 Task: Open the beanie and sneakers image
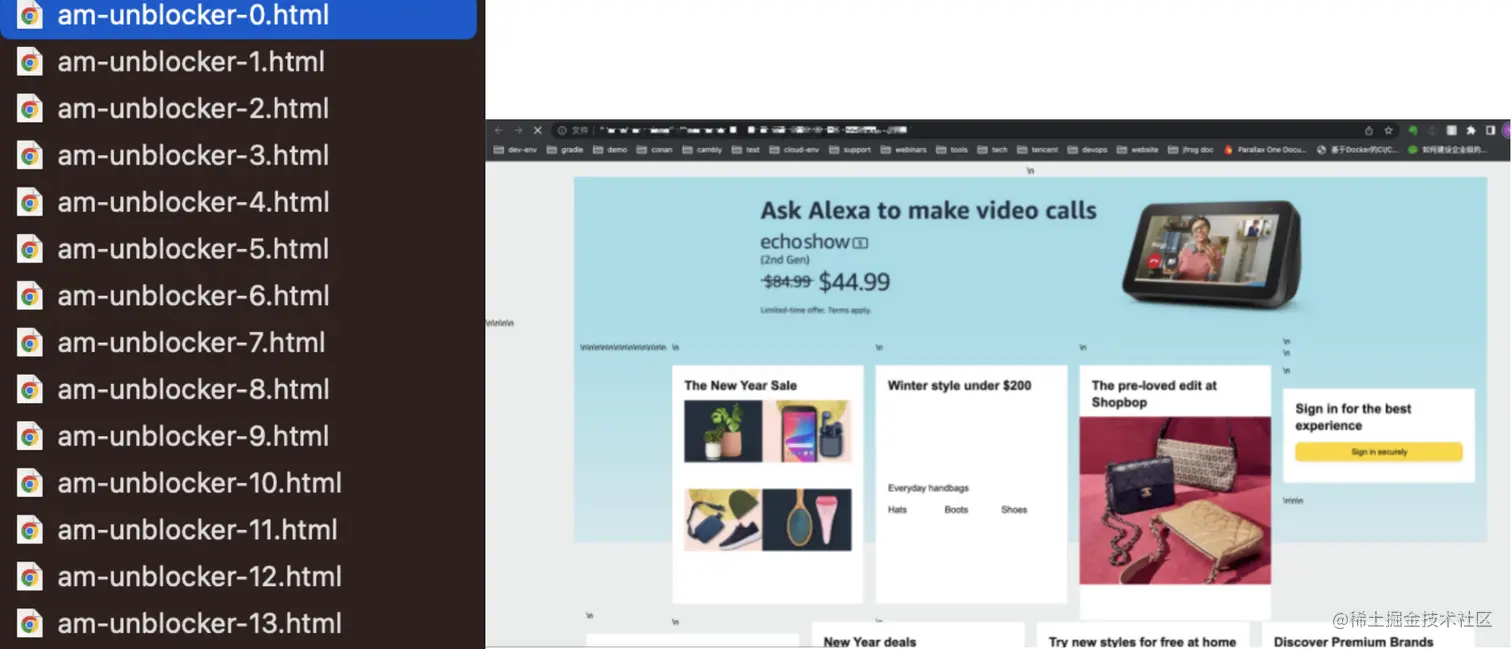click(x=723, y=519)
